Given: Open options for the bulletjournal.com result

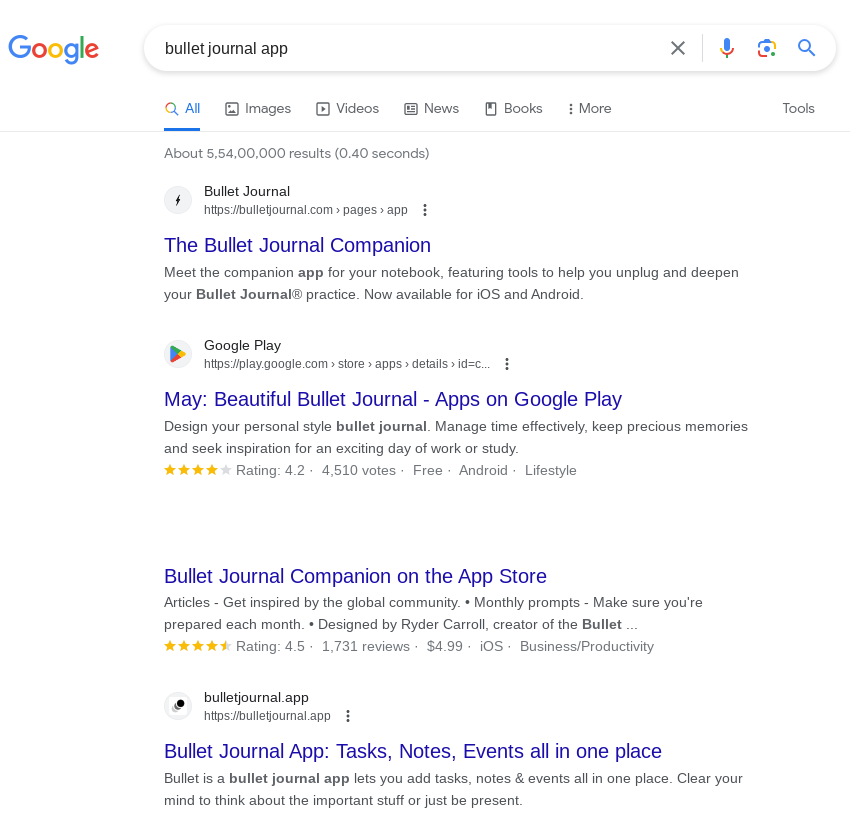Looking at the screenshot, I should tap(425, 210).
